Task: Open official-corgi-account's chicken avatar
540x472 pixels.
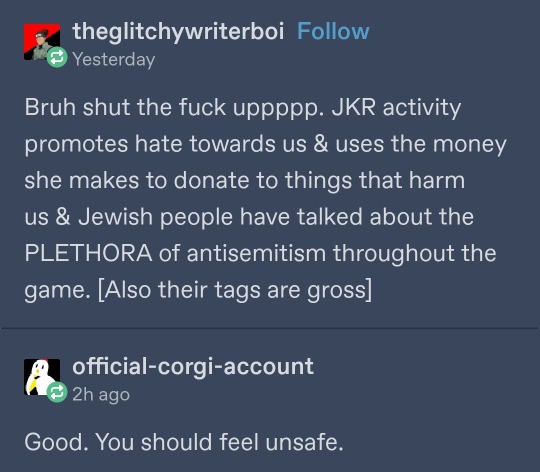Action: click(42, 377)
